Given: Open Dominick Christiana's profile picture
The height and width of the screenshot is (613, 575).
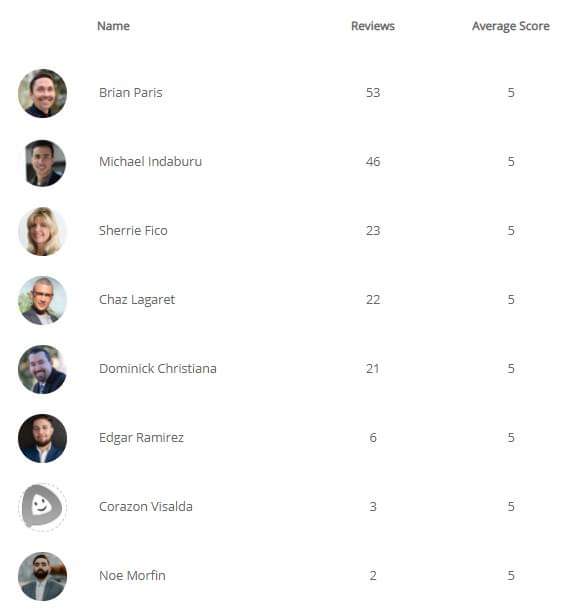Looking at the screenshot, I should click(43, 369).
